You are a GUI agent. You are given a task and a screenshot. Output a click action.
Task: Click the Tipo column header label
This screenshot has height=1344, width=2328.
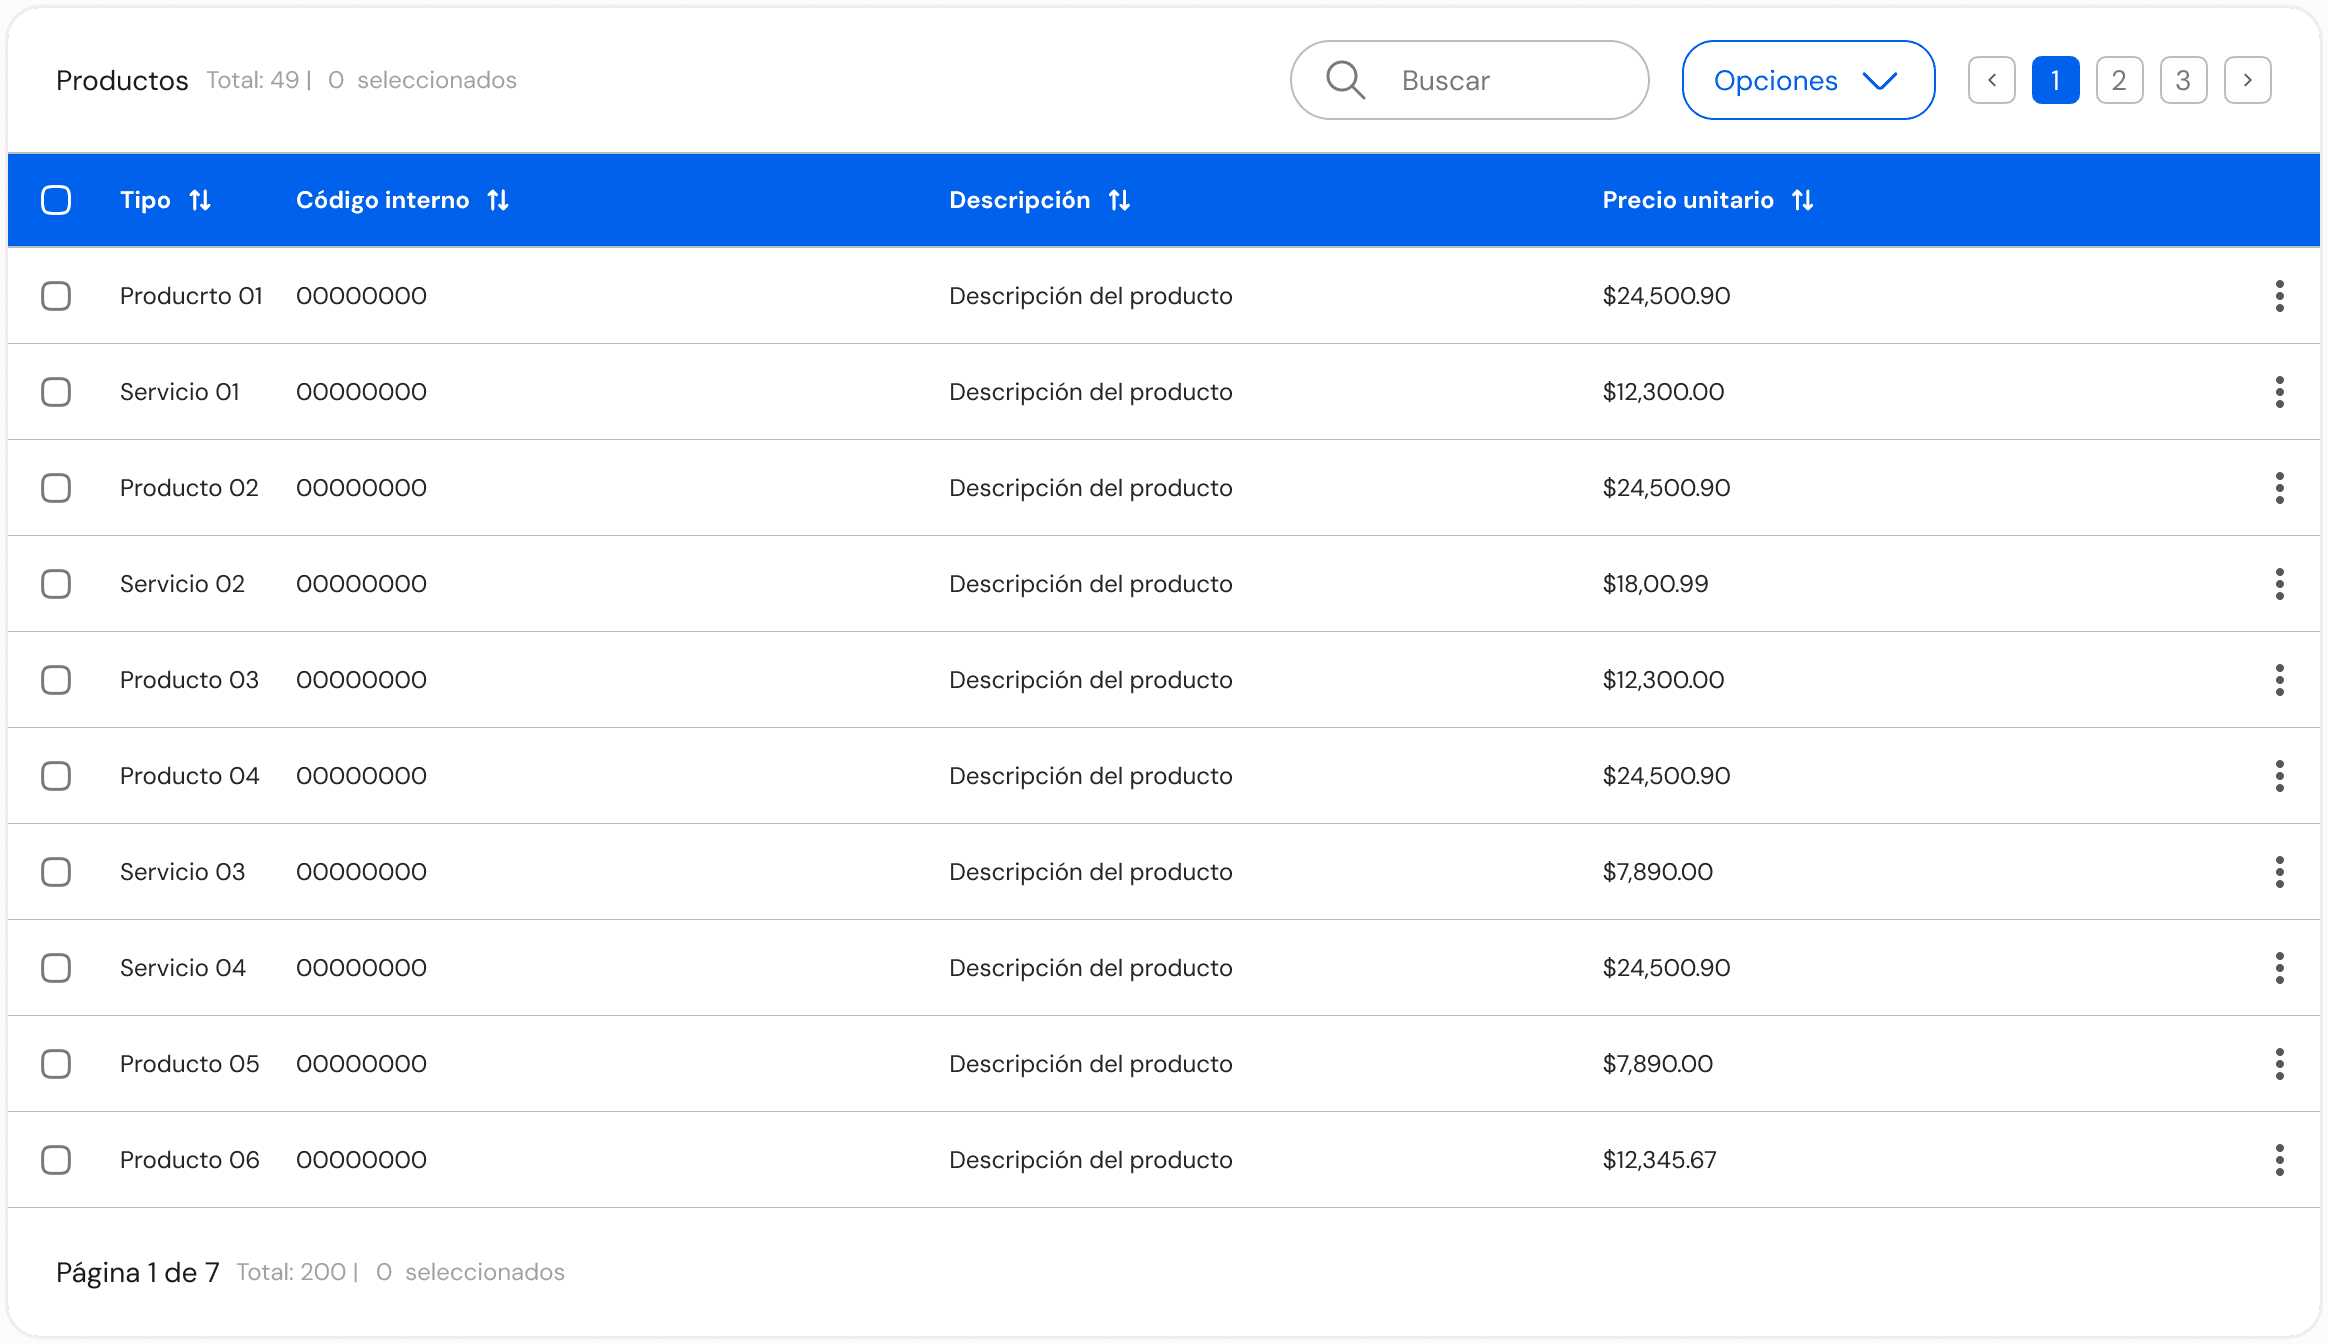pyautogui.click(x=145, y=200)
